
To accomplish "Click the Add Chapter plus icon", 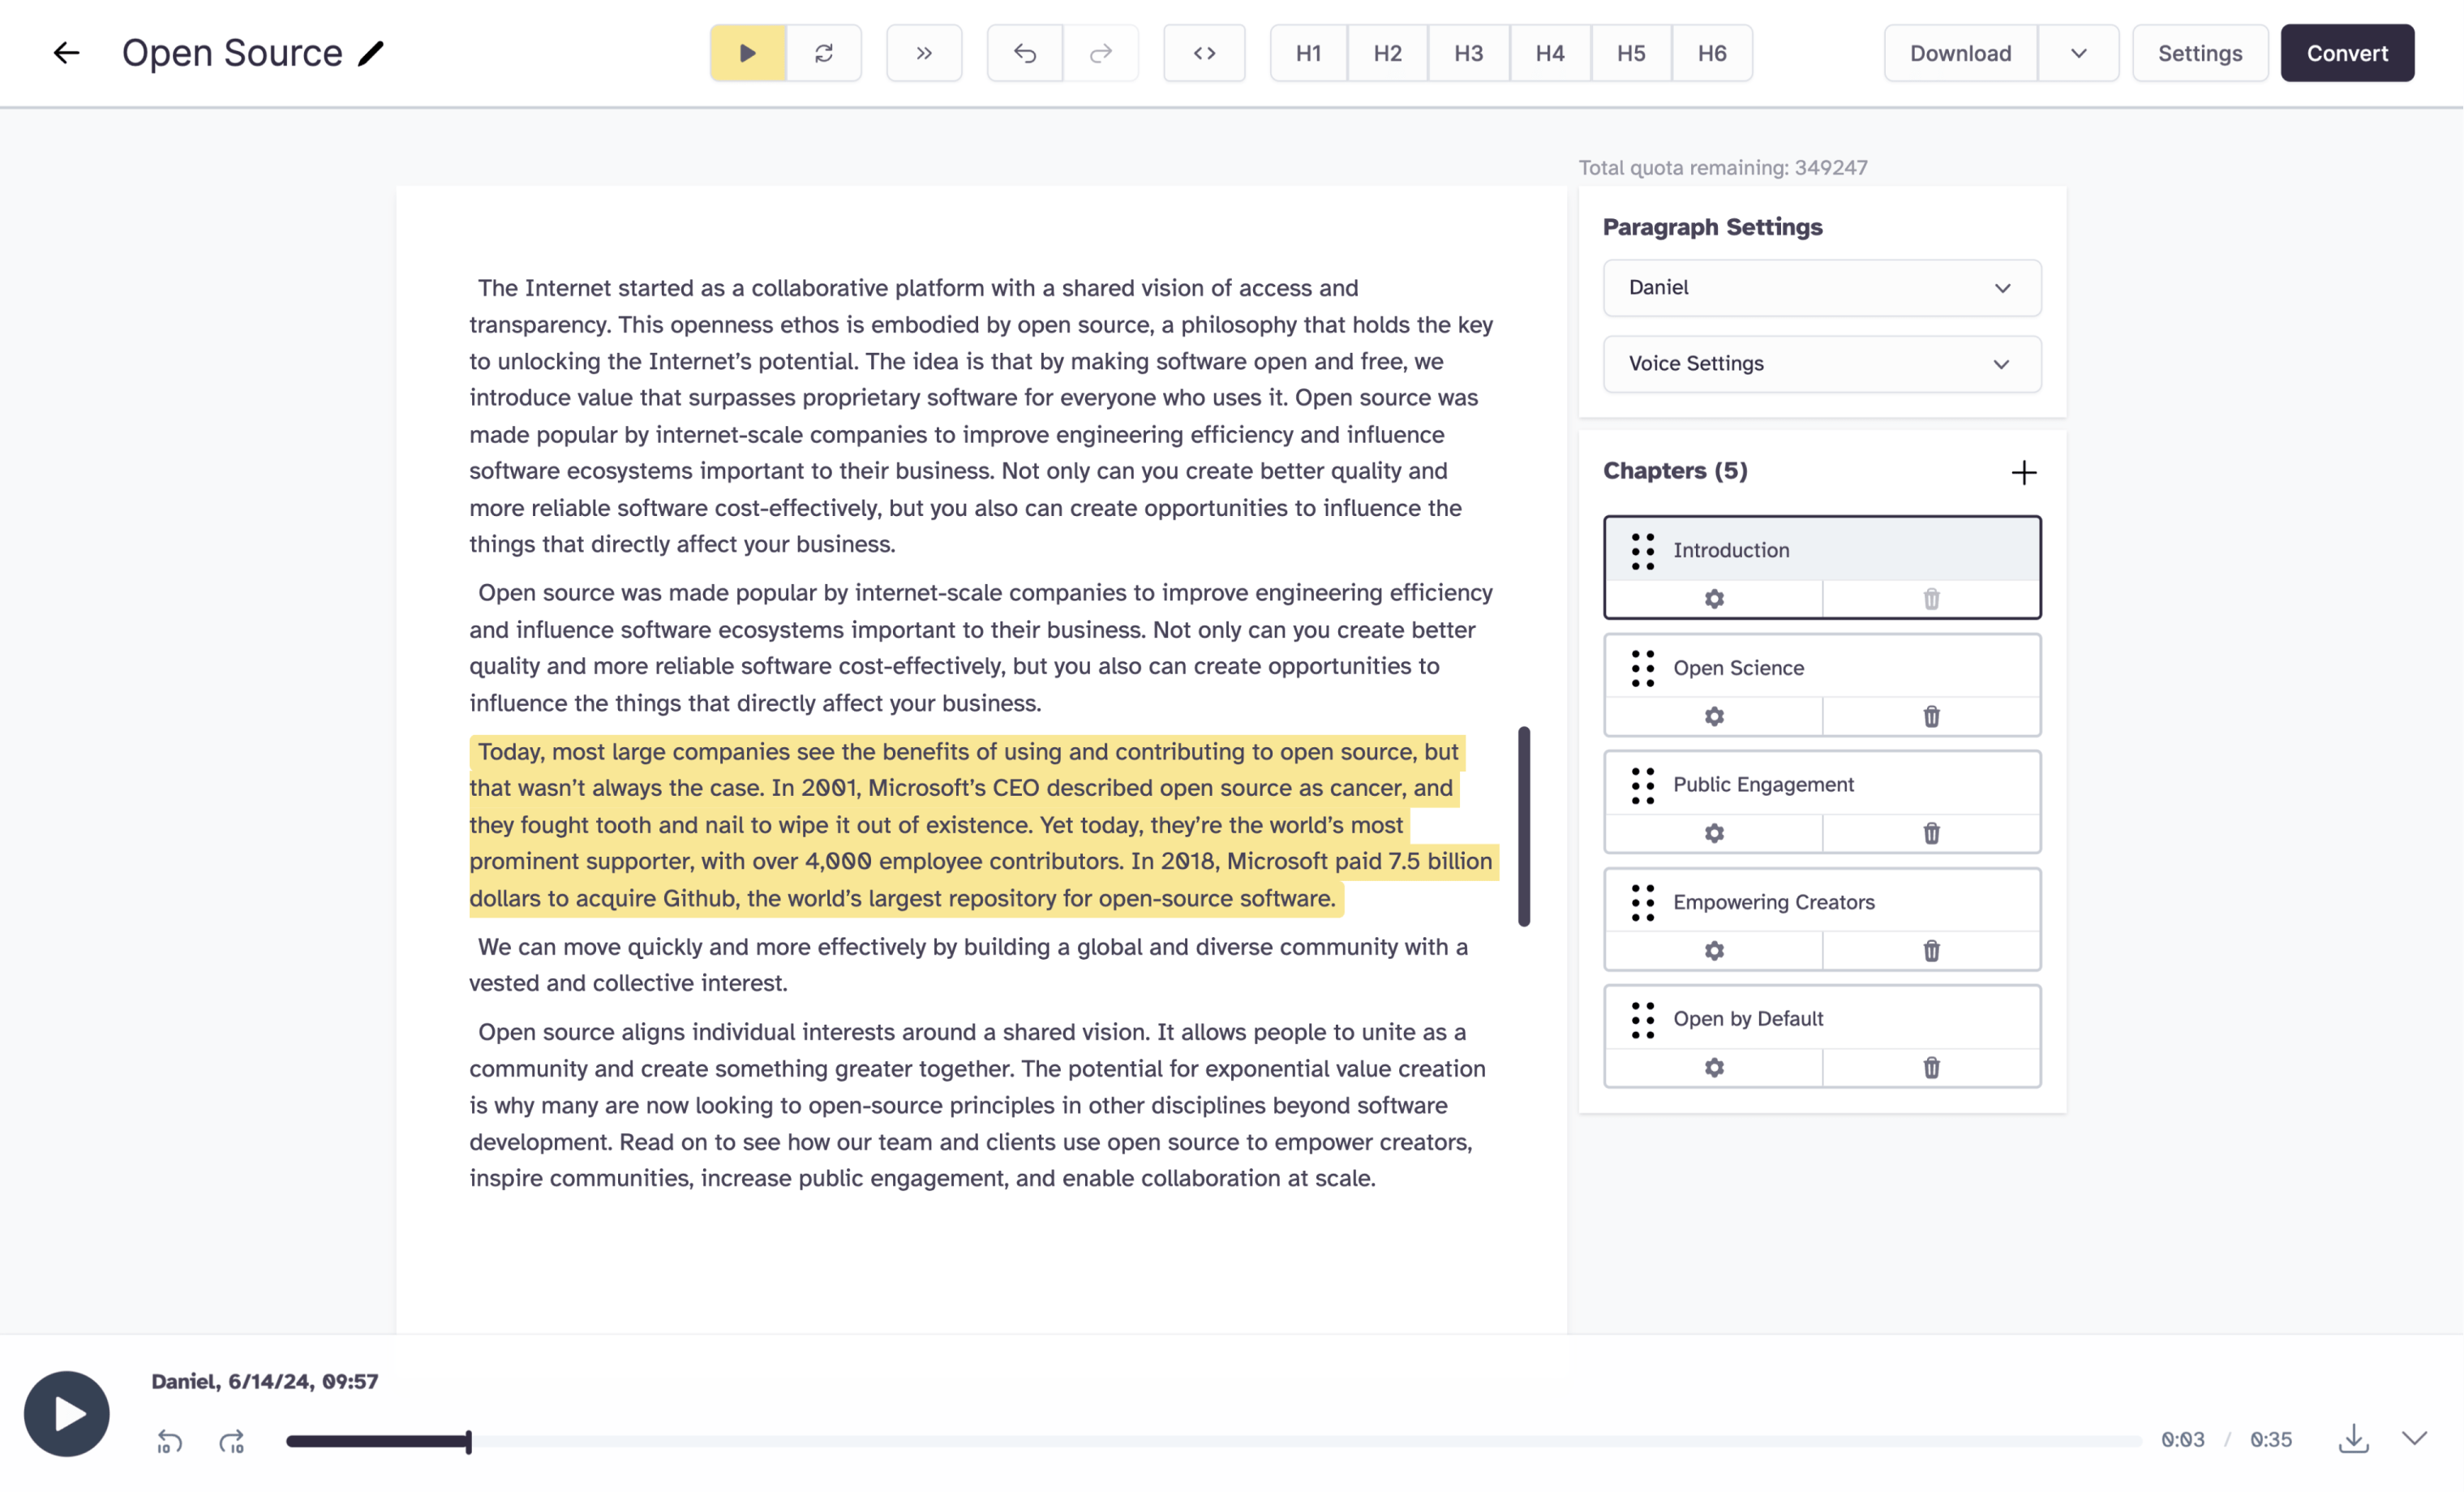I will 2024,471.
